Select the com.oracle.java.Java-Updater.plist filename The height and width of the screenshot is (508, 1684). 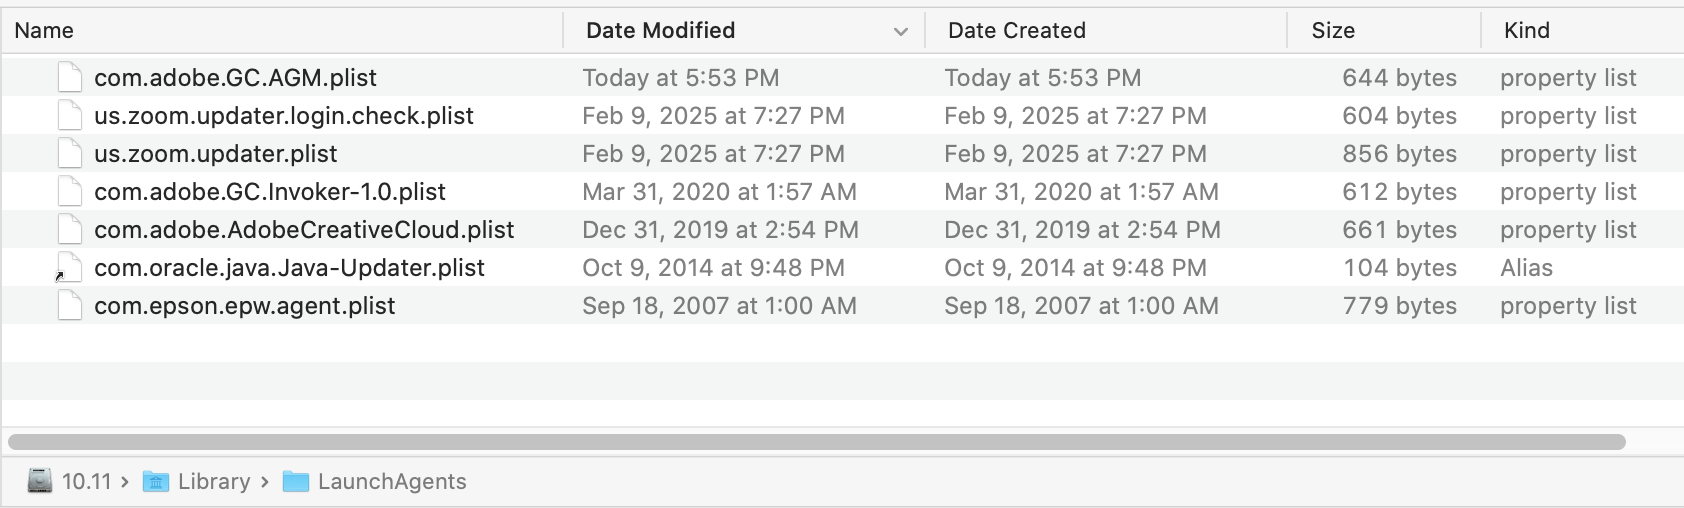tap(289, 268)
